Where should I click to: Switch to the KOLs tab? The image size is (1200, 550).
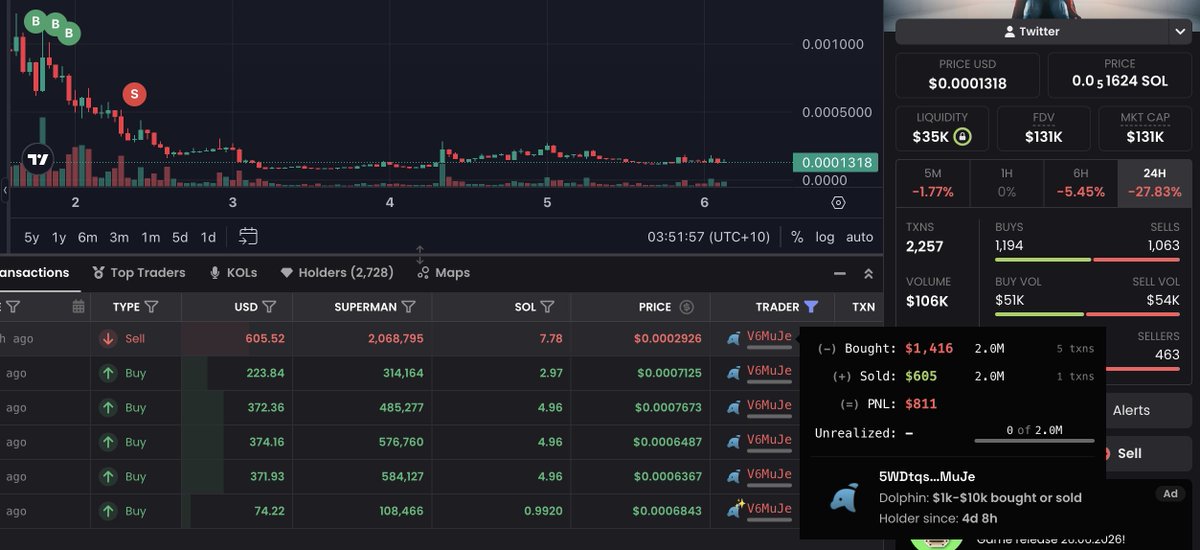pyautogui.click(x=232, y=272)
